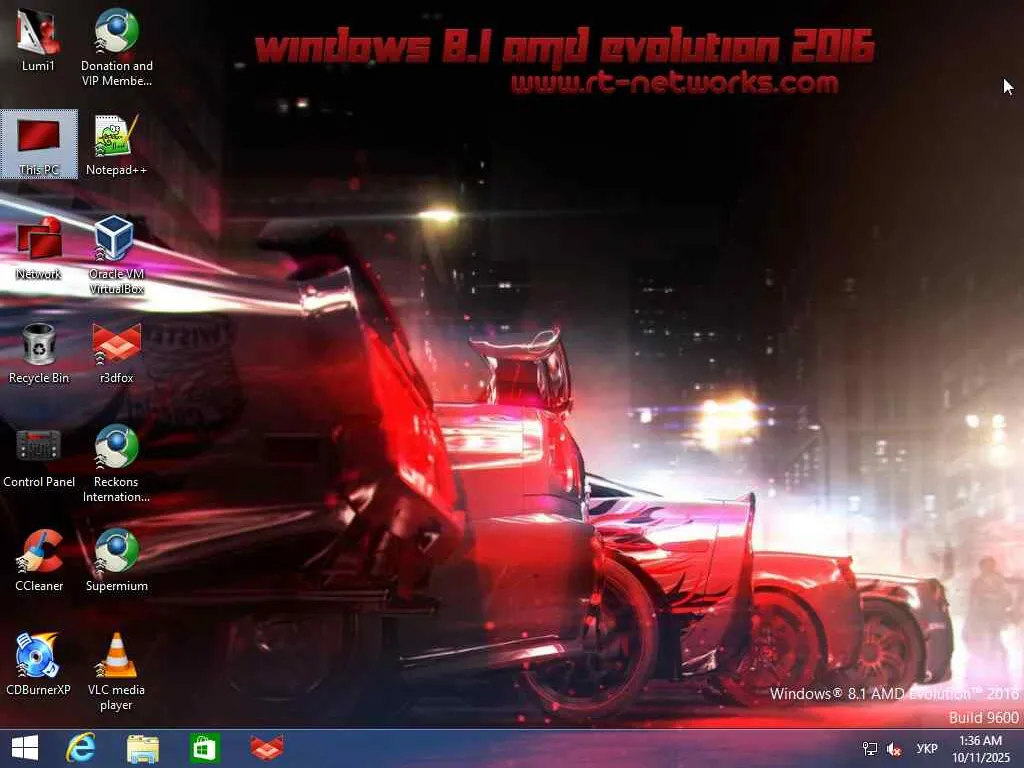This screenshot has width=1024, height=768.
Task: Open the Control Panel desktop icon
Action: (x=39, y=458)
